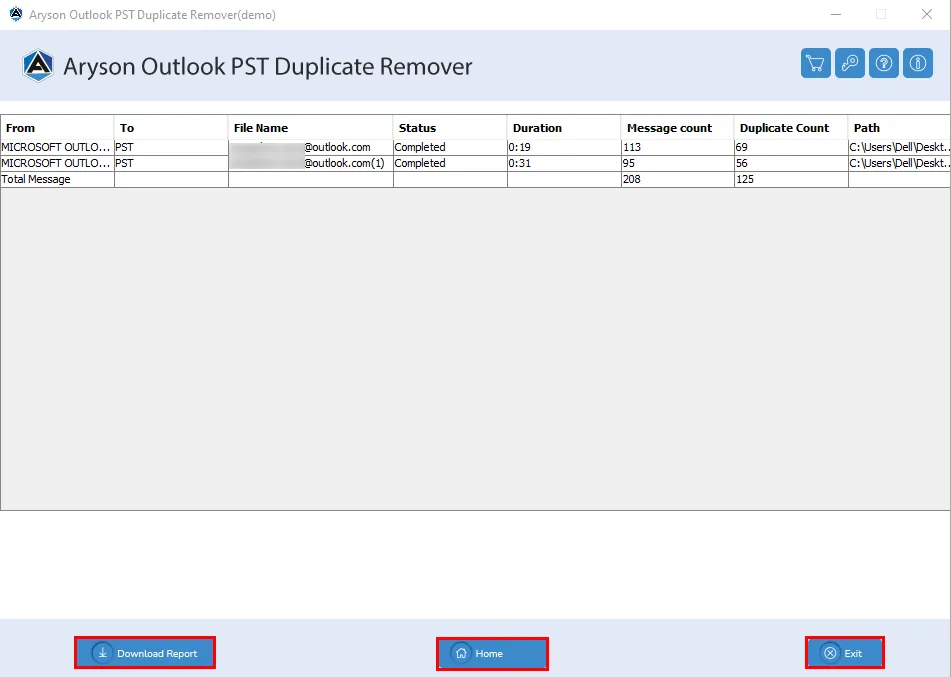Screen dimensions: 951x677
Task: Click the message count cell 95
Action: tap(677, 163)
